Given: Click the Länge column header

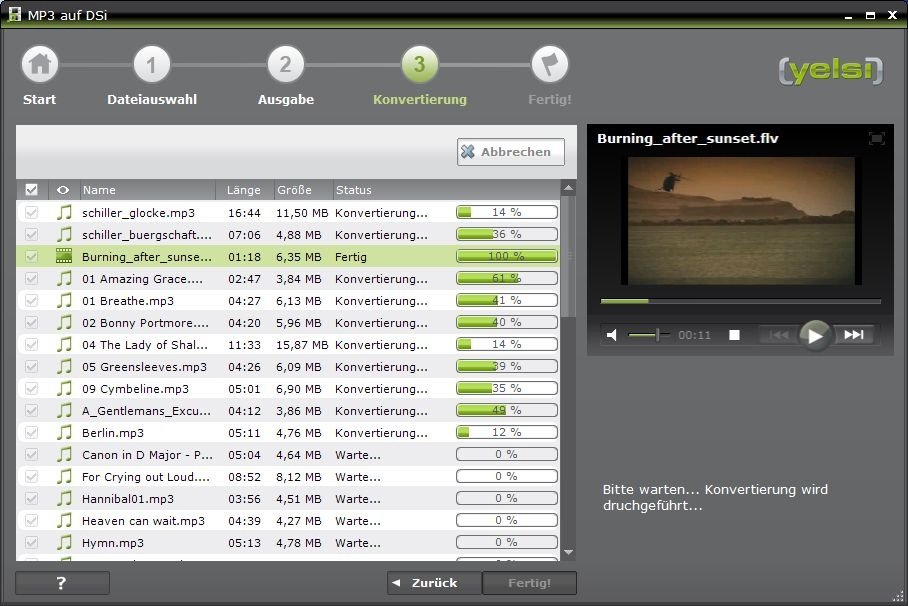Looking at the screenshot, I should tap(243, 189).
